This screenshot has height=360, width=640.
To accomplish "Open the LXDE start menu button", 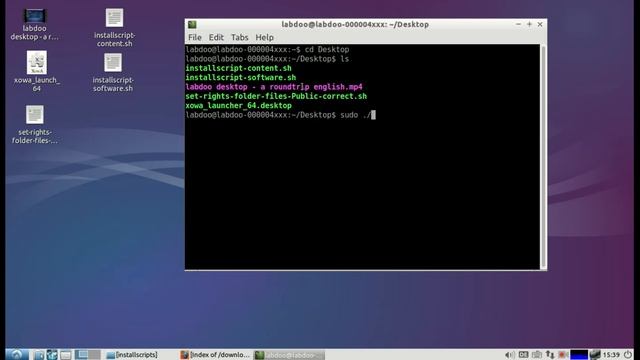I will (17, 354).
